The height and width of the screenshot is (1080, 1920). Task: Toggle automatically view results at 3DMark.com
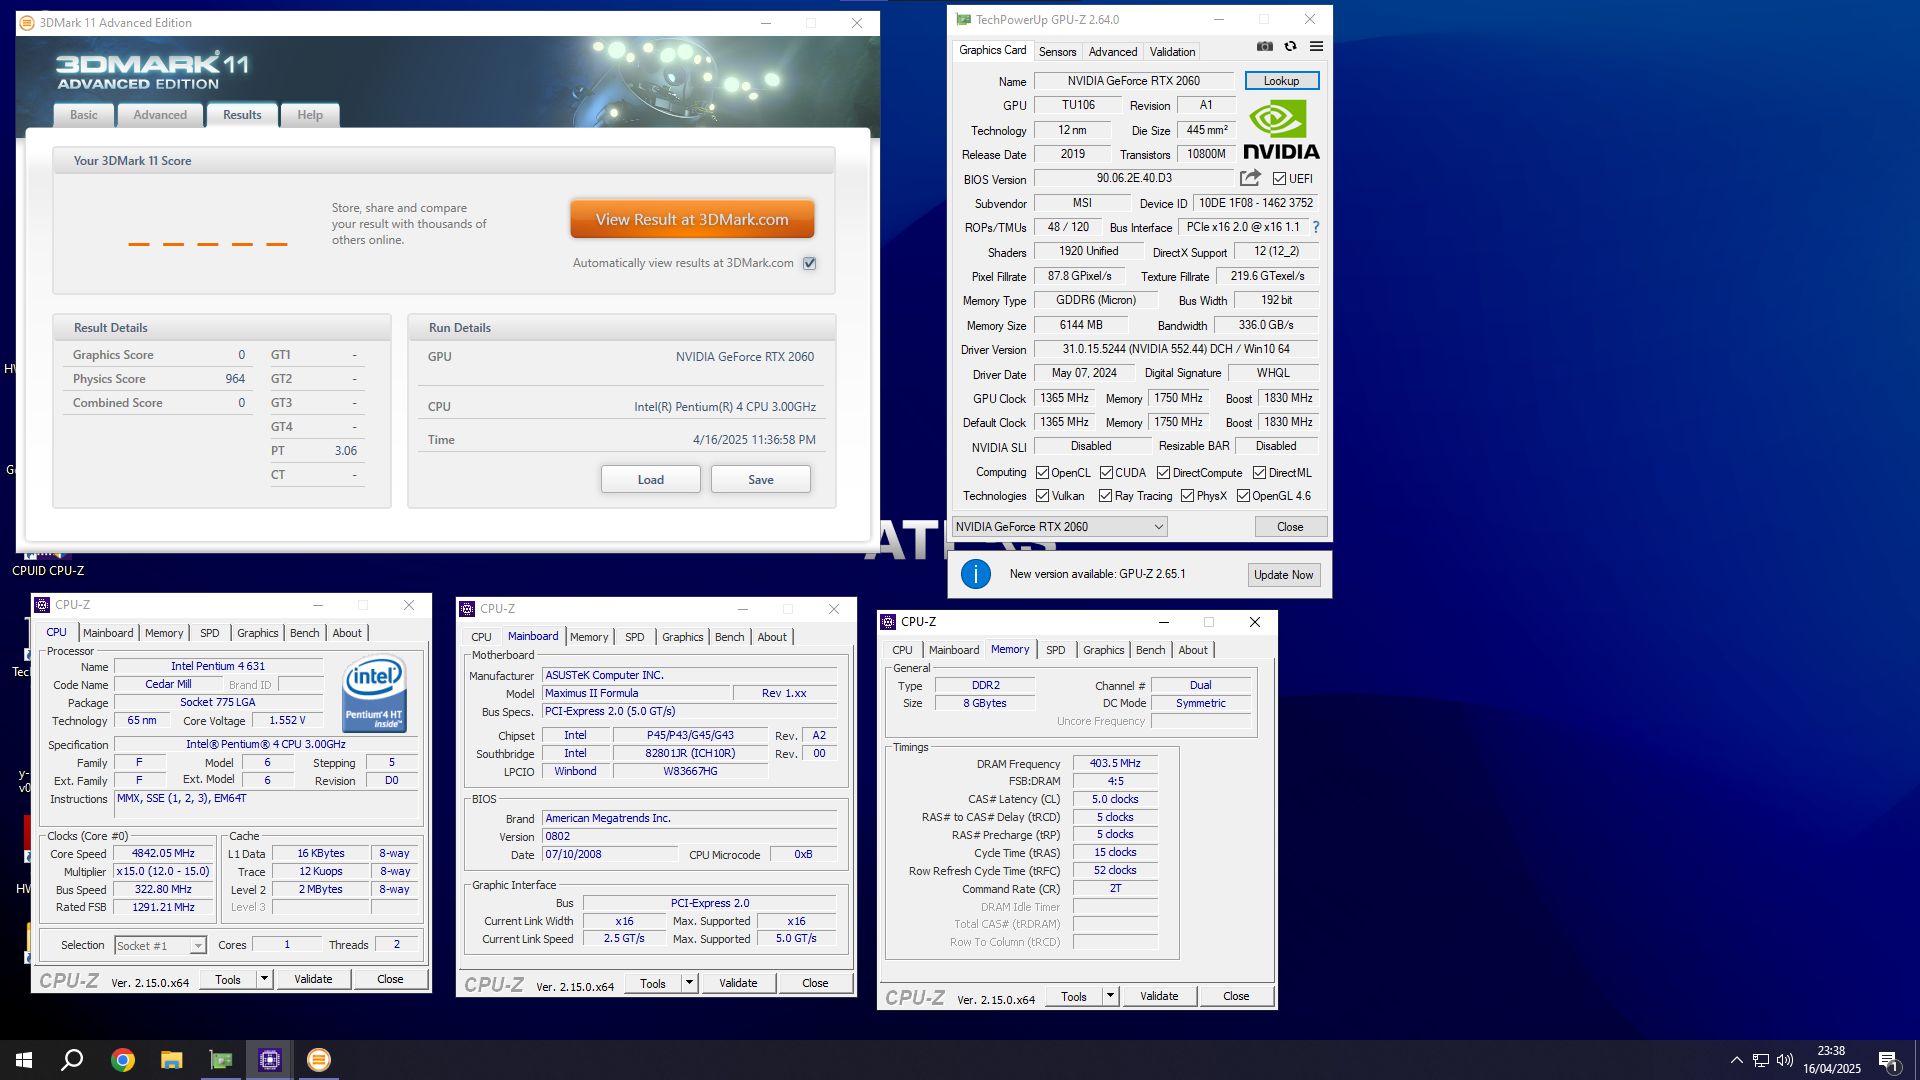click(810, 264)
